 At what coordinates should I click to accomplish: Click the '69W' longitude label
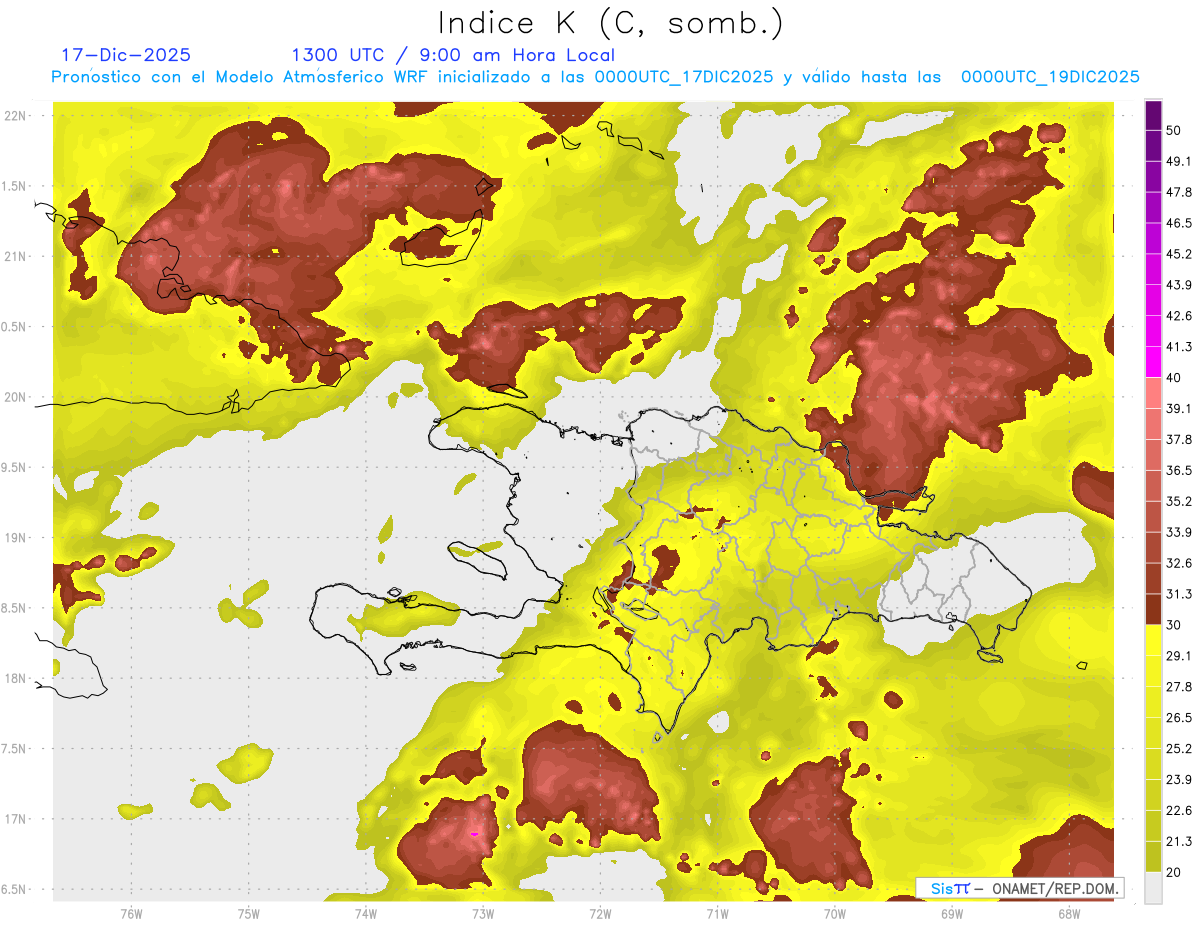[x=952, y=913]
